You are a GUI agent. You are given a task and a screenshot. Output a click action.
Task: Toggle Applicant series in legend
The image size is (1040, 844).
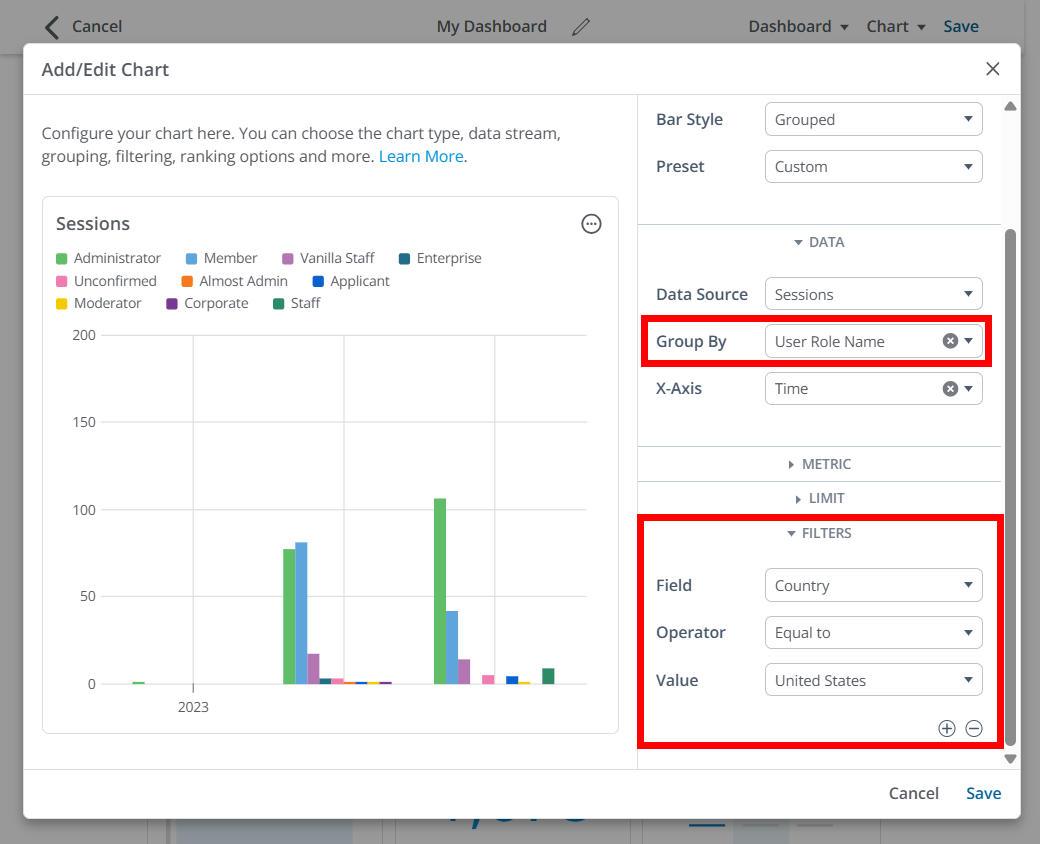click(351, 281)
